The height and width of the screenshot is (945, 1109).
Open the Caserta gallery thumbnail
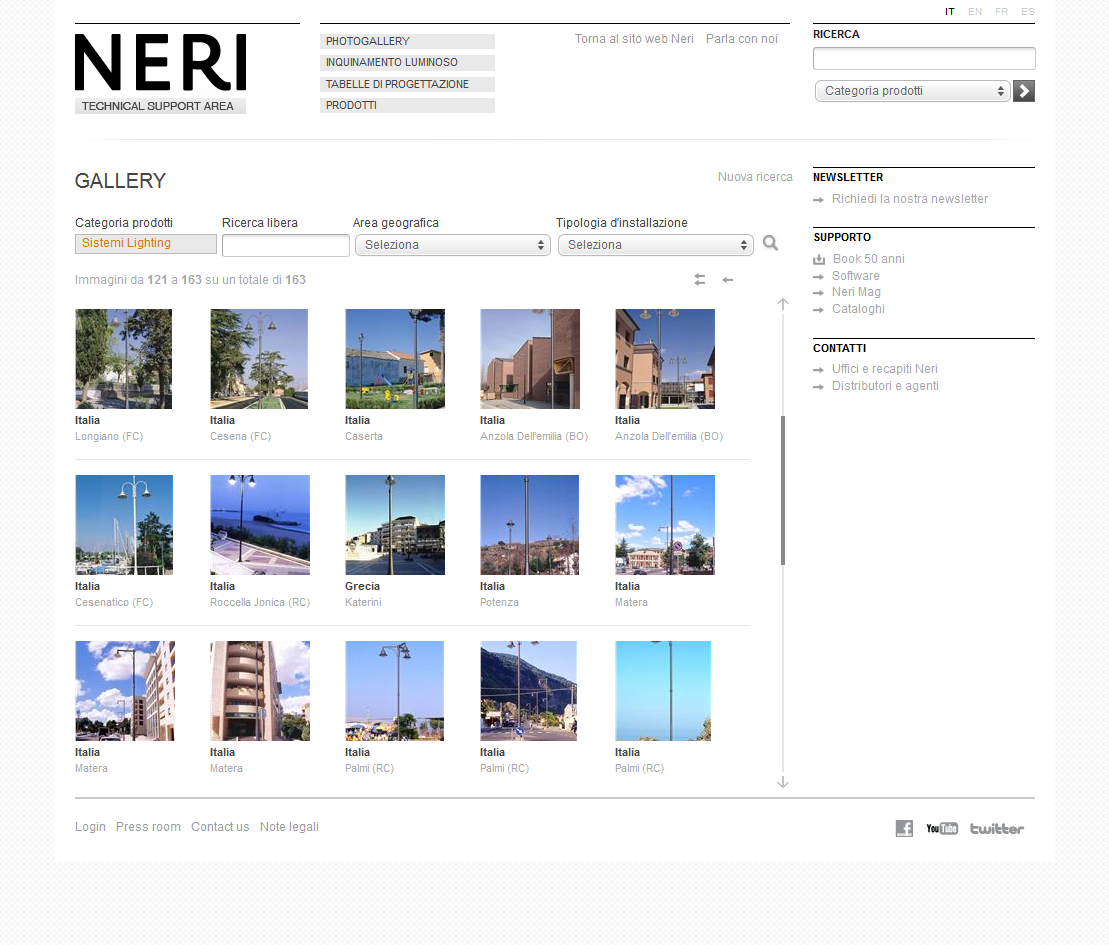tap(395, 359)
